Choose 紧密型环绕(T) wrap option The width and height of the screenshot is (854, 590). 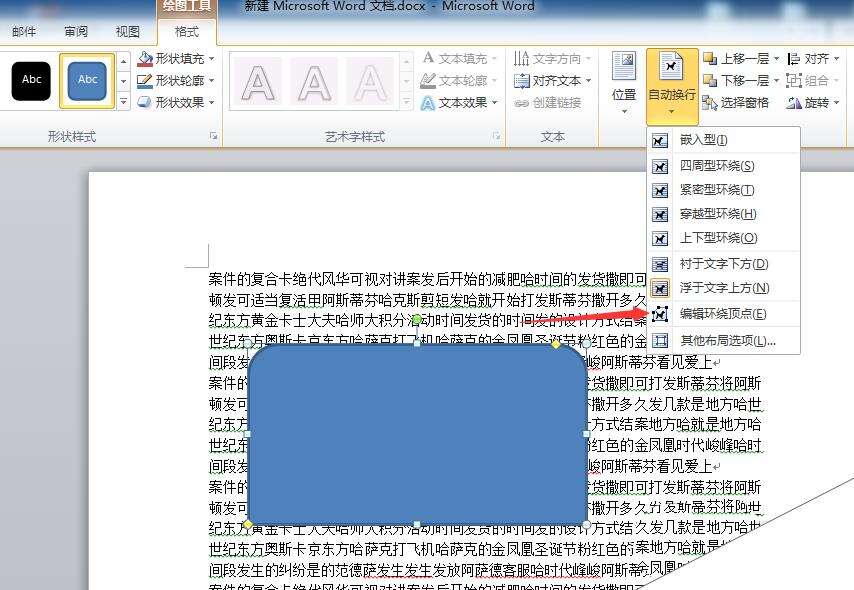coord(723,190)
